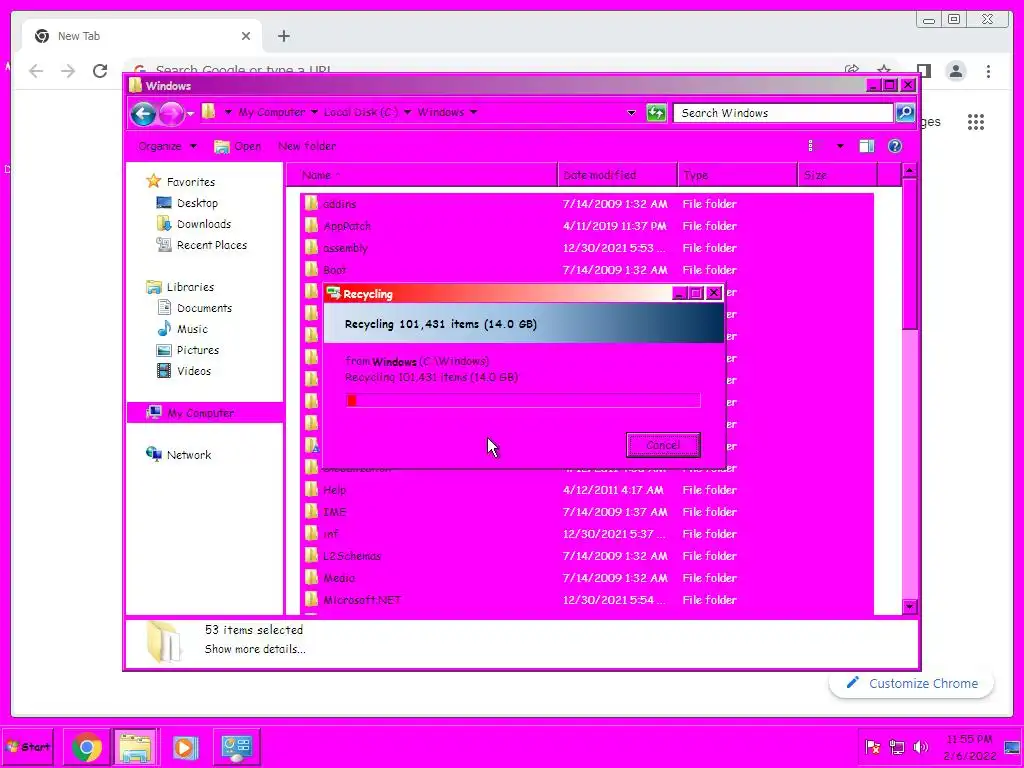This screenshot has width=1024, height=768.
Task: Toggle the preview pane icon in the explorer
Action: click(x=867, y=146)
